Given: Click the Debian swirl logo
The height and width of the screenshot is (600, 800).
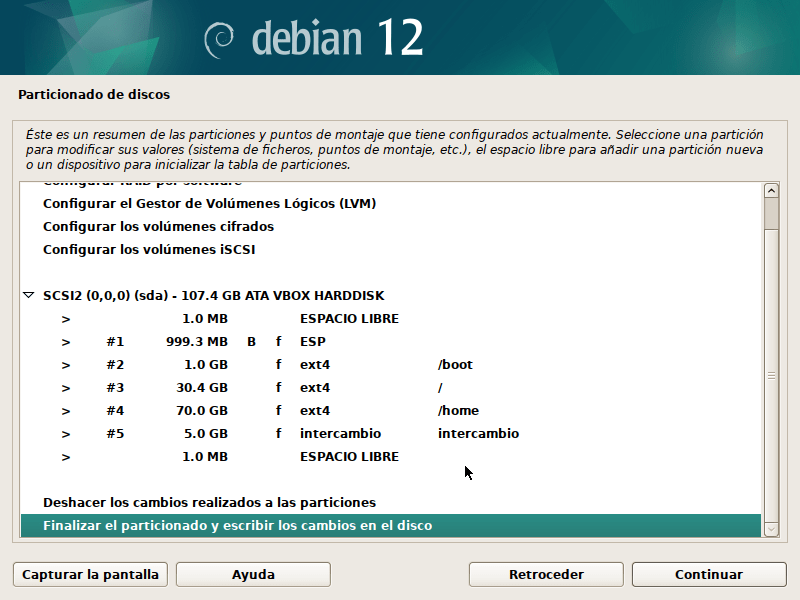Looking at the screenshot, I should click(x=219, y=40).
